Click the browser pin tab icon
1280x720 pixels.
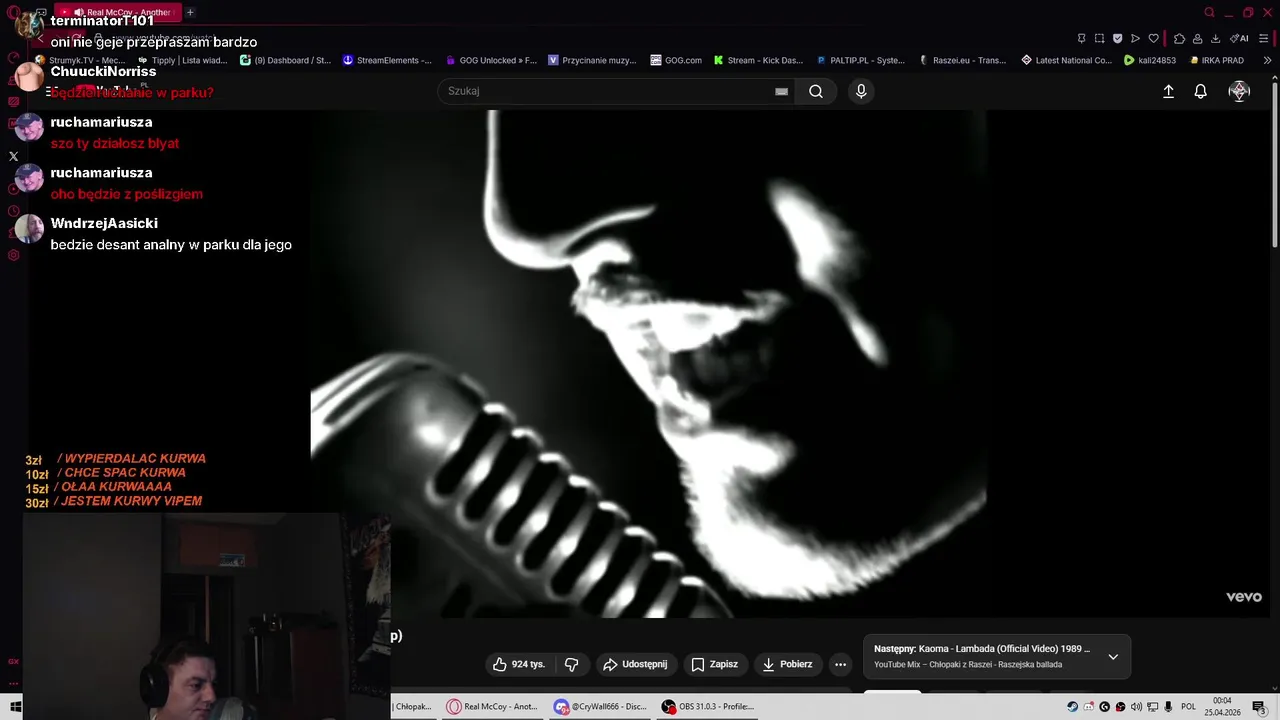[x=1081, y=39]
